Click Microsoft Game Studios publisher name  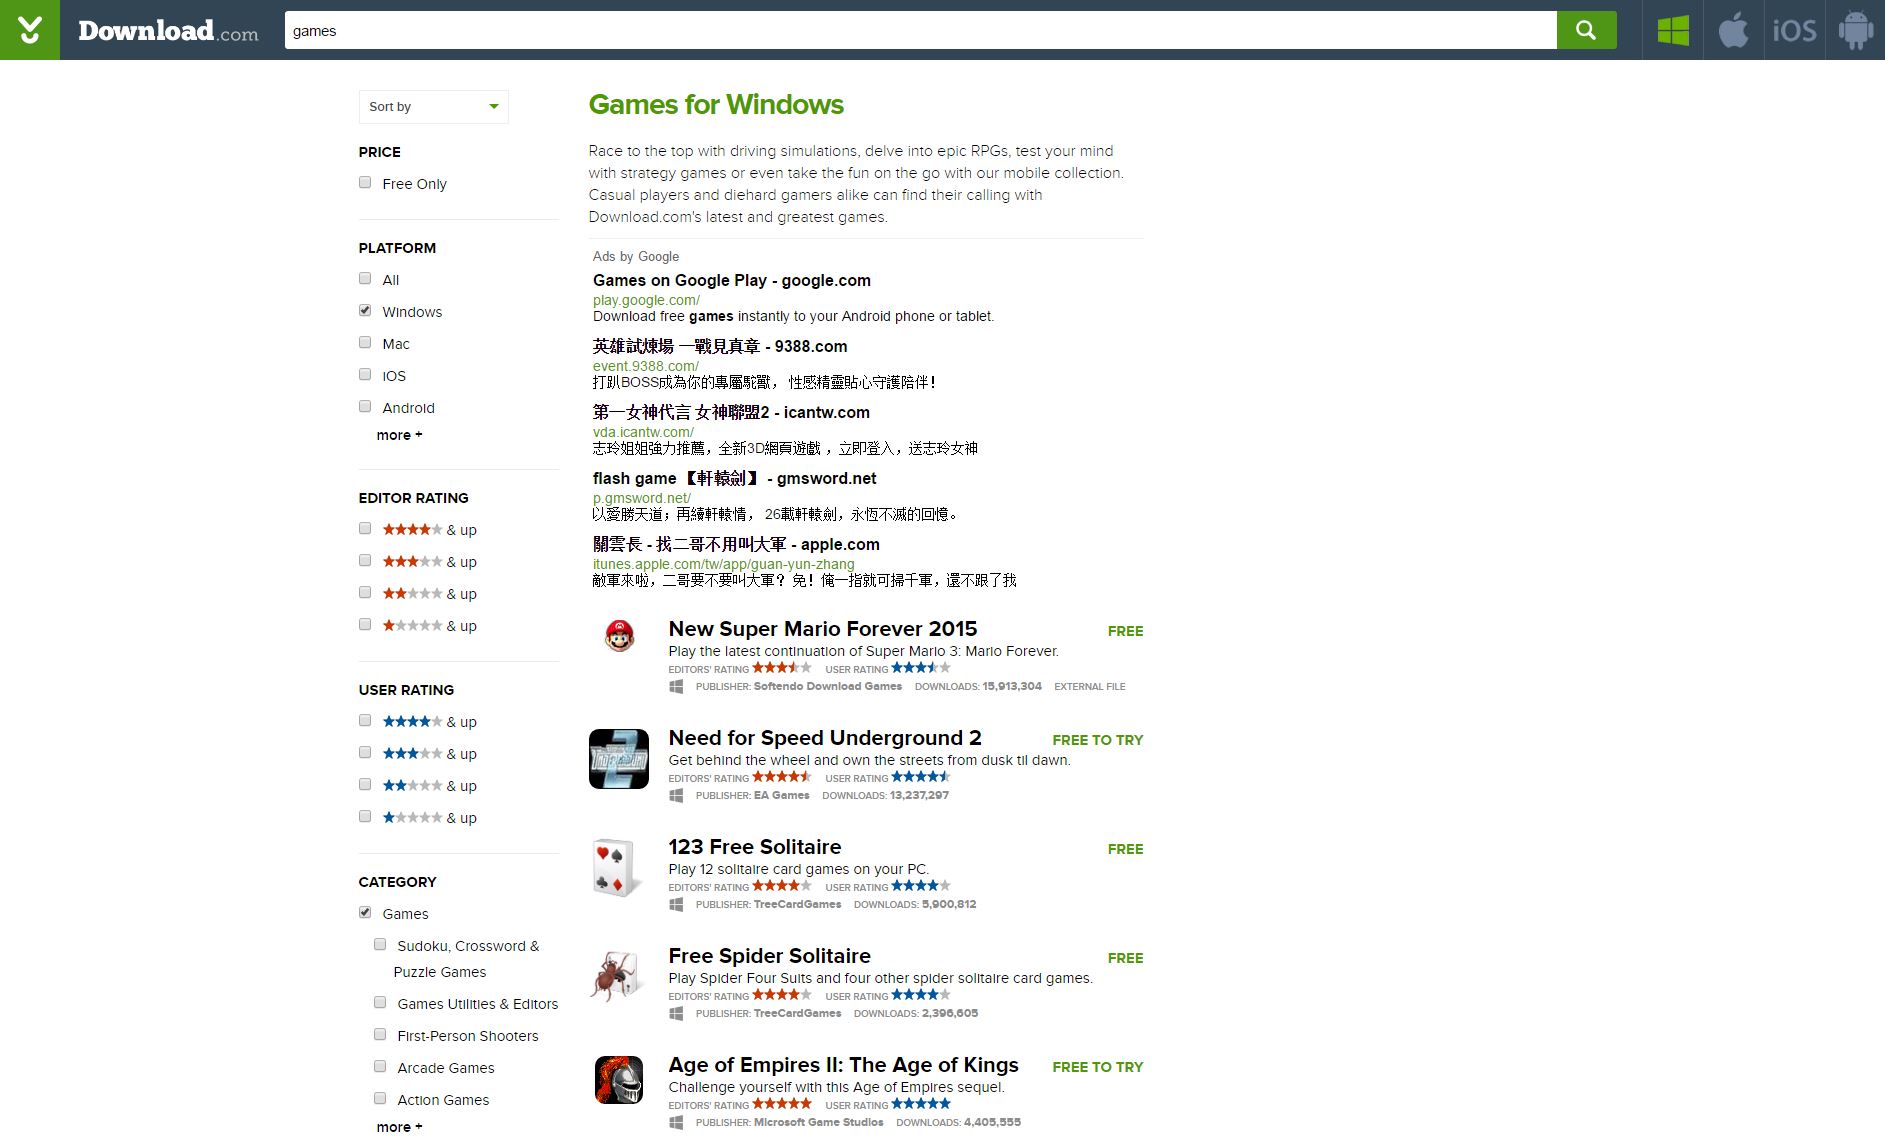tap(818, 1123)
